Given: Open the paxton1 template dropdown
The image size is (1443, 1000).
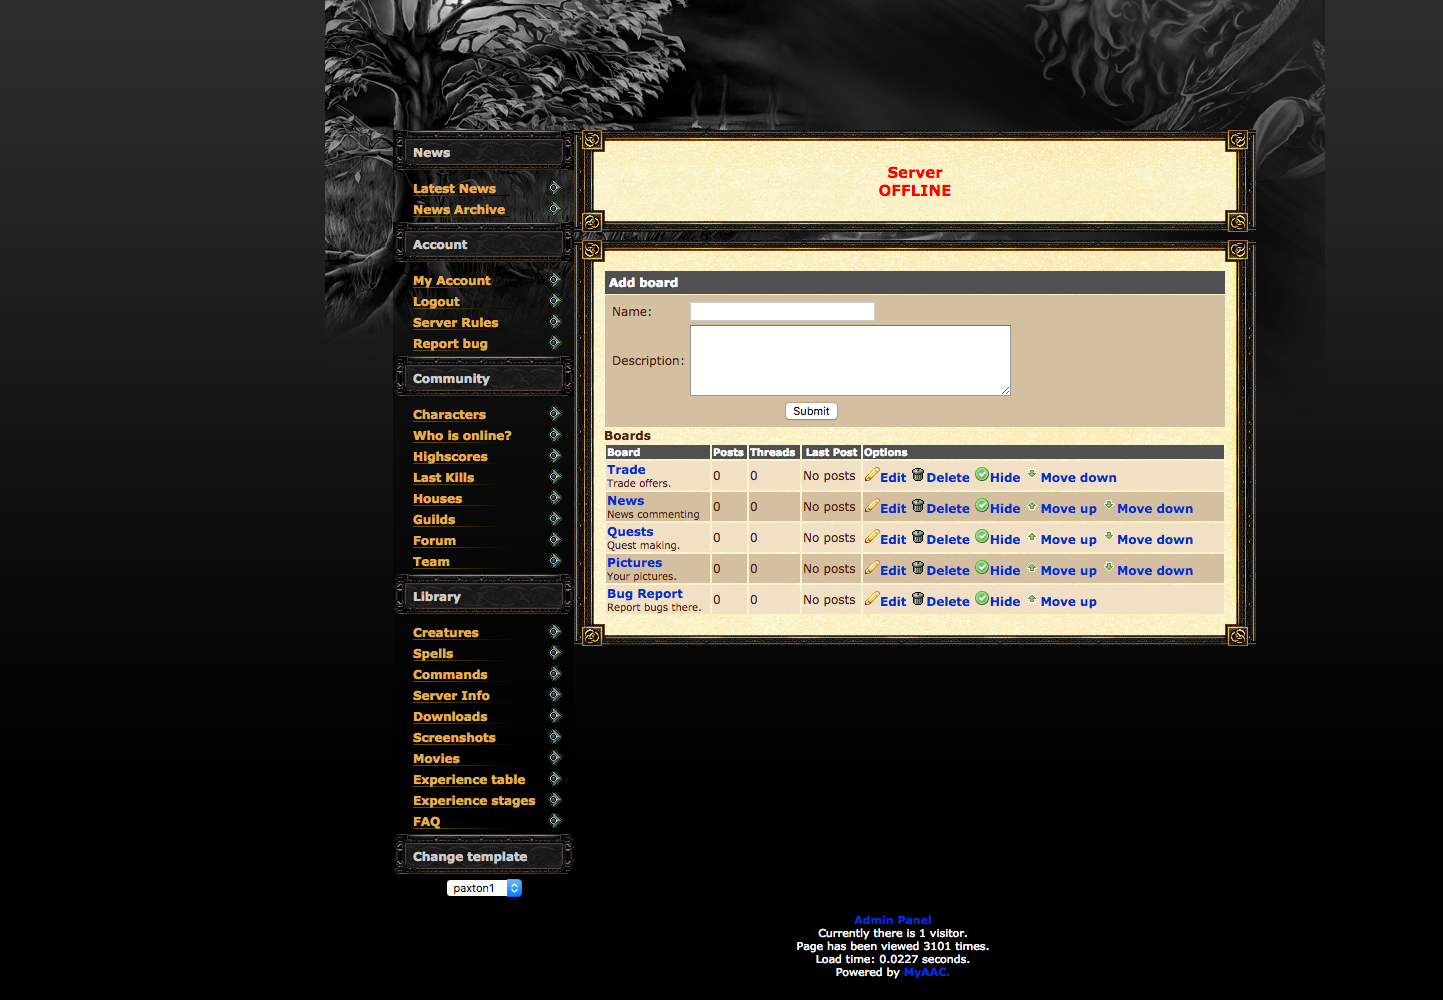Looking at the screenshot, I should (x=484, y=888).
